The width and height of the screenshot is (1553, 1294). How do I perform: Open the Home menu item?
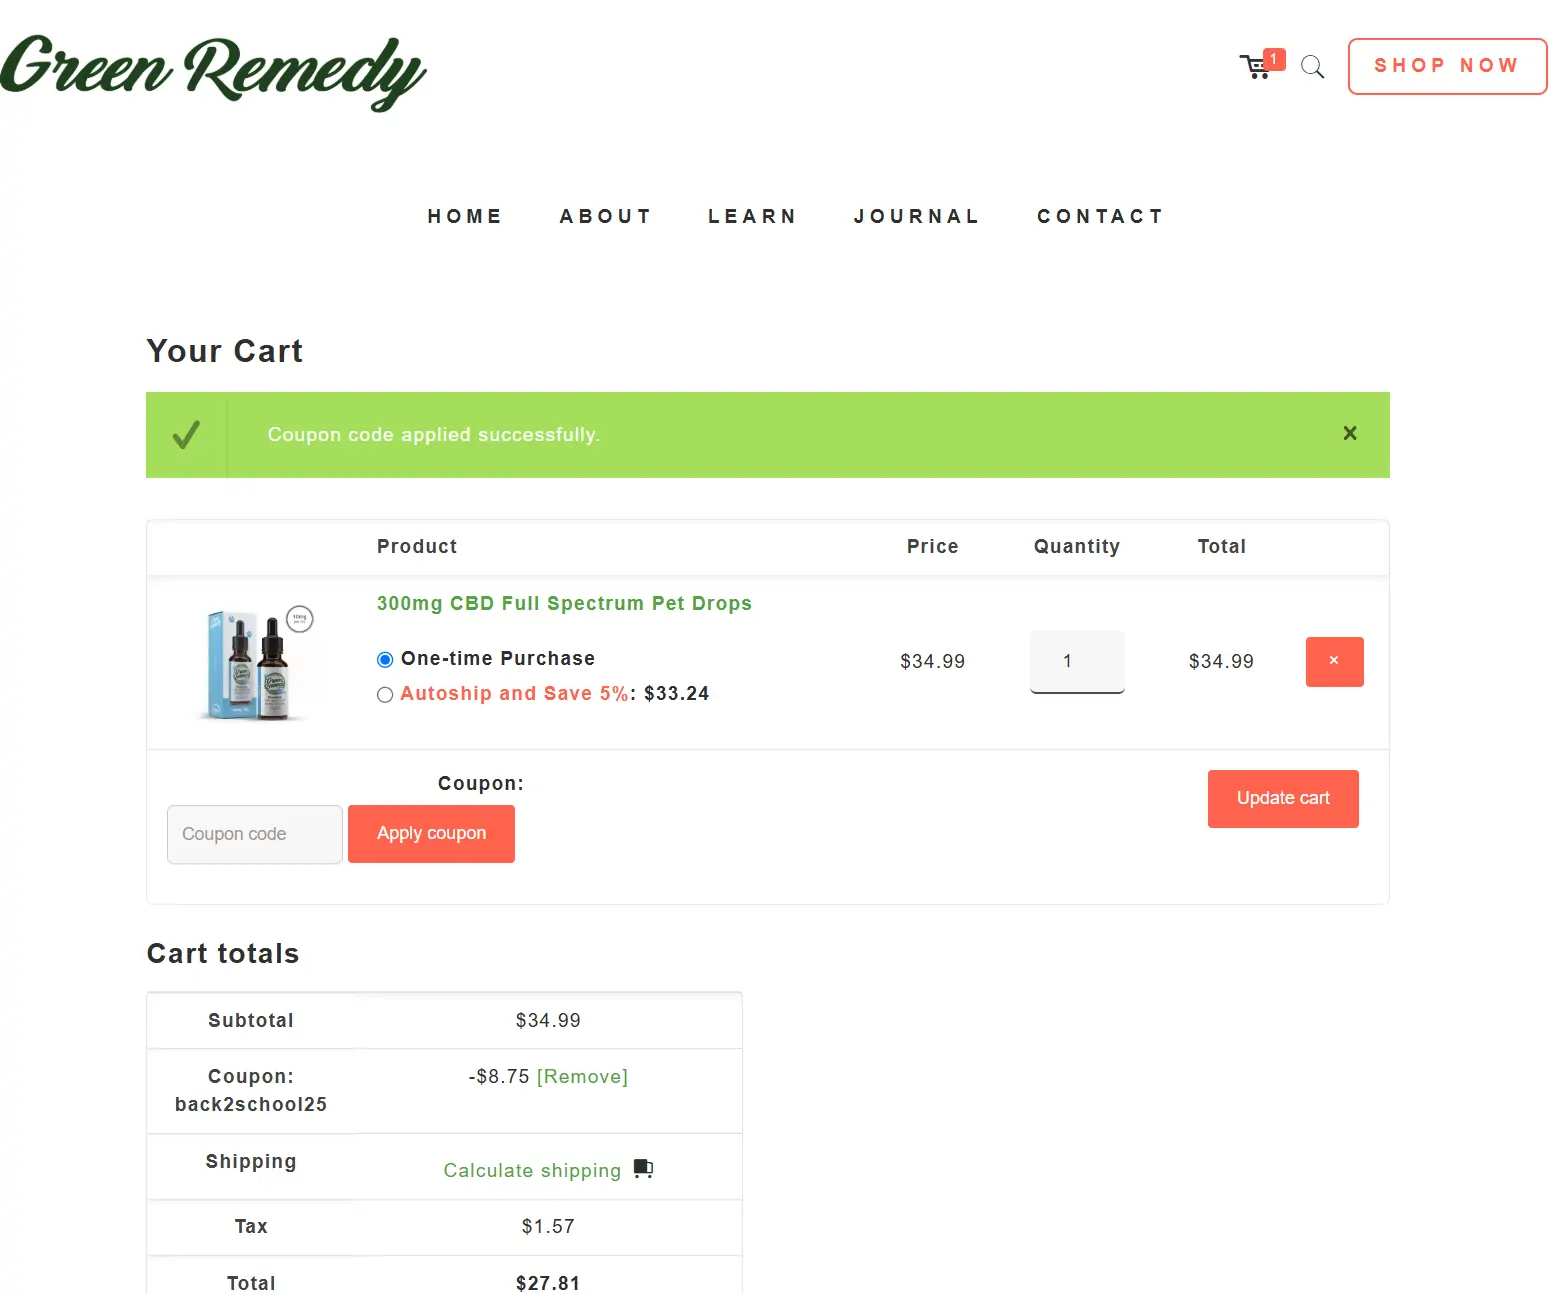click(x=464, y=216)
